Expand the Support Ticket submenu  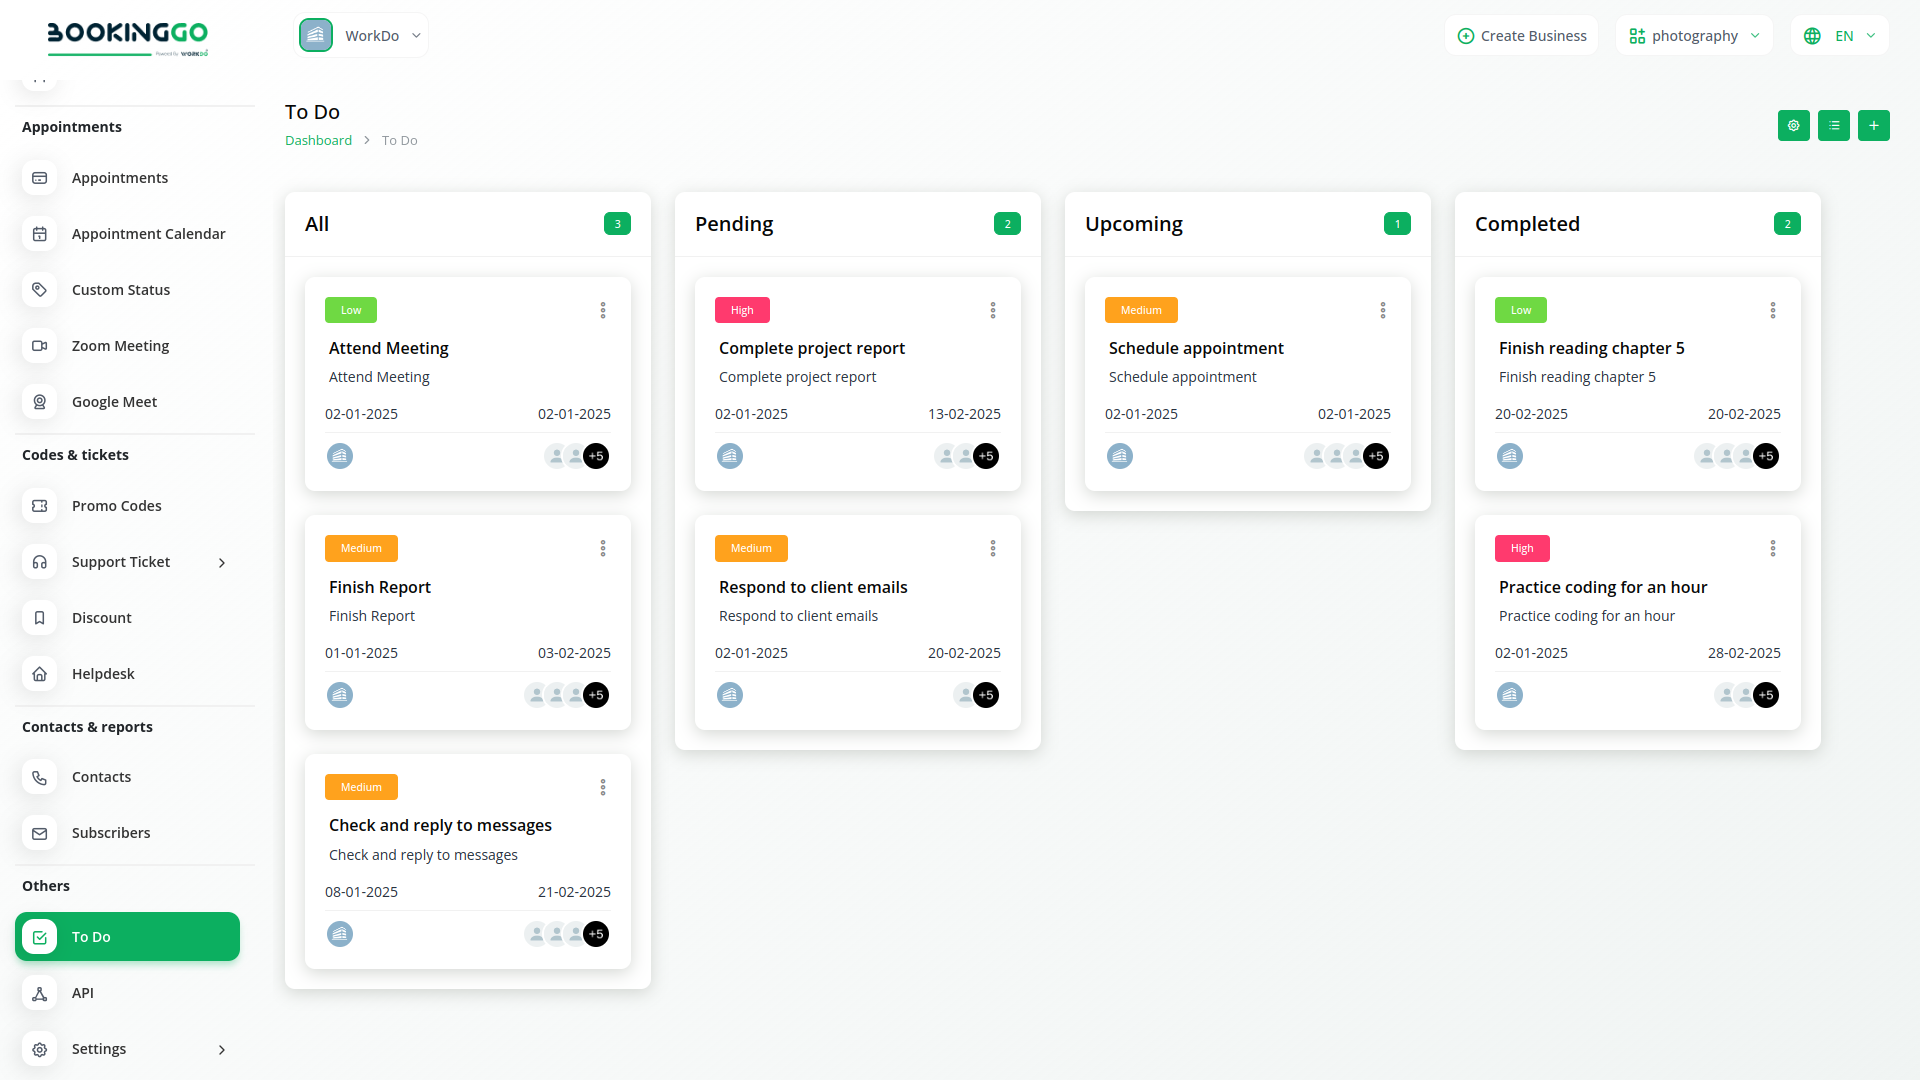pos(222,563)
